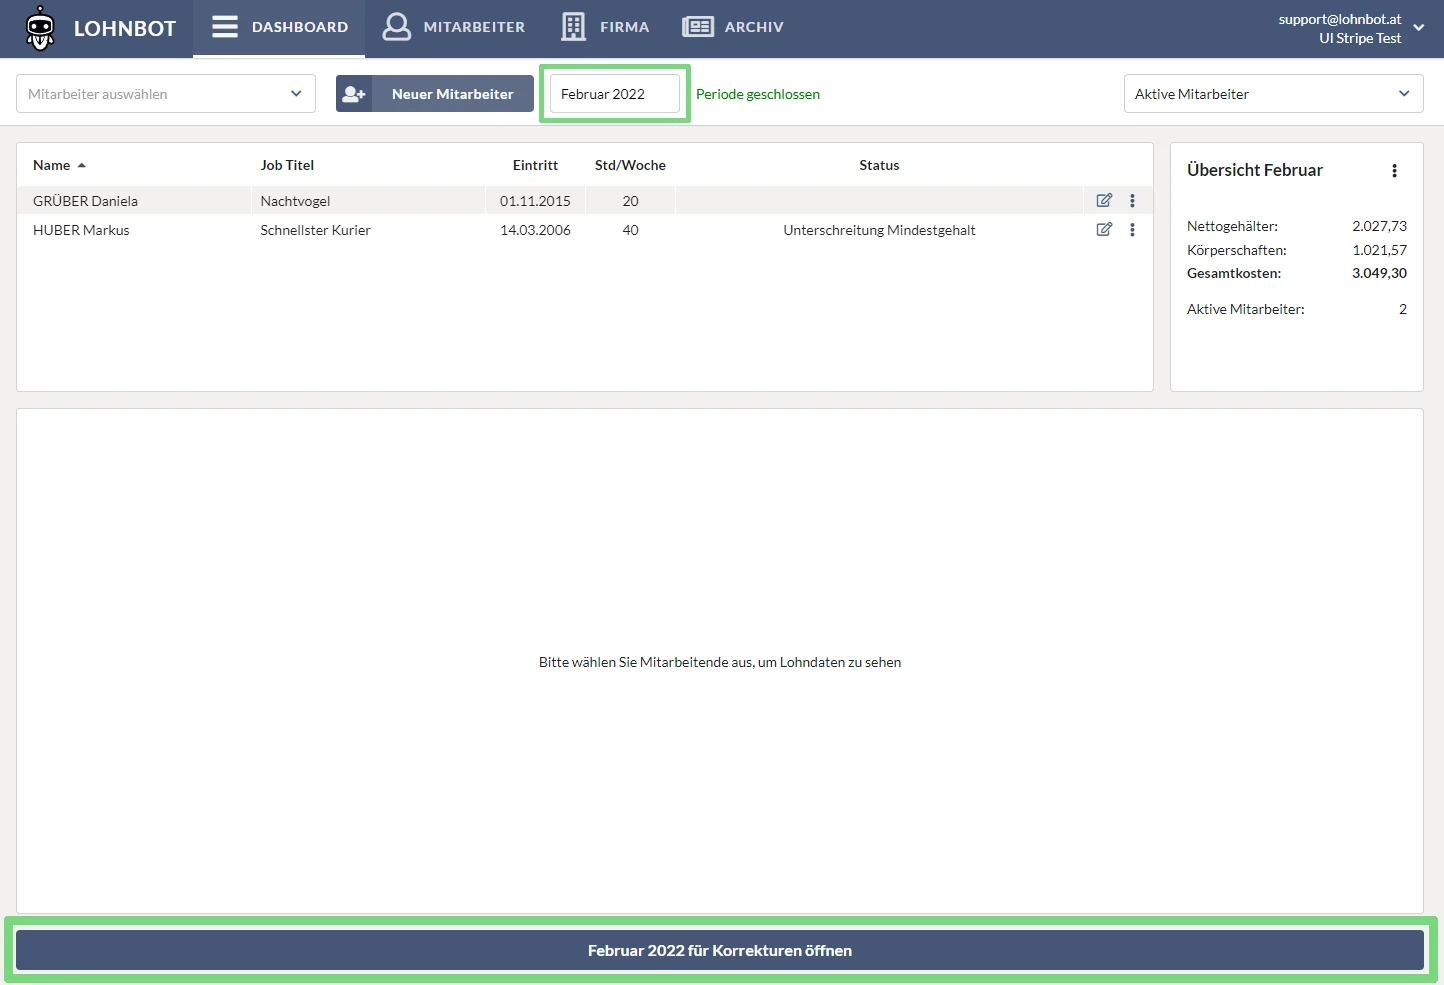Viewport: 1444px width, 985px height.
Task: Click the Firma building icon
Action: [x=573, y=27]
